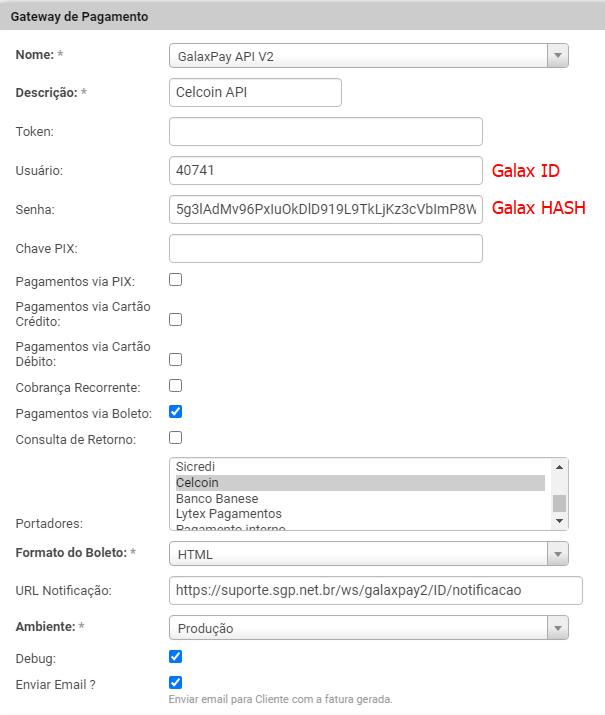
Task: Open the Nome gateway dropdown
Action: click(368, 56)
